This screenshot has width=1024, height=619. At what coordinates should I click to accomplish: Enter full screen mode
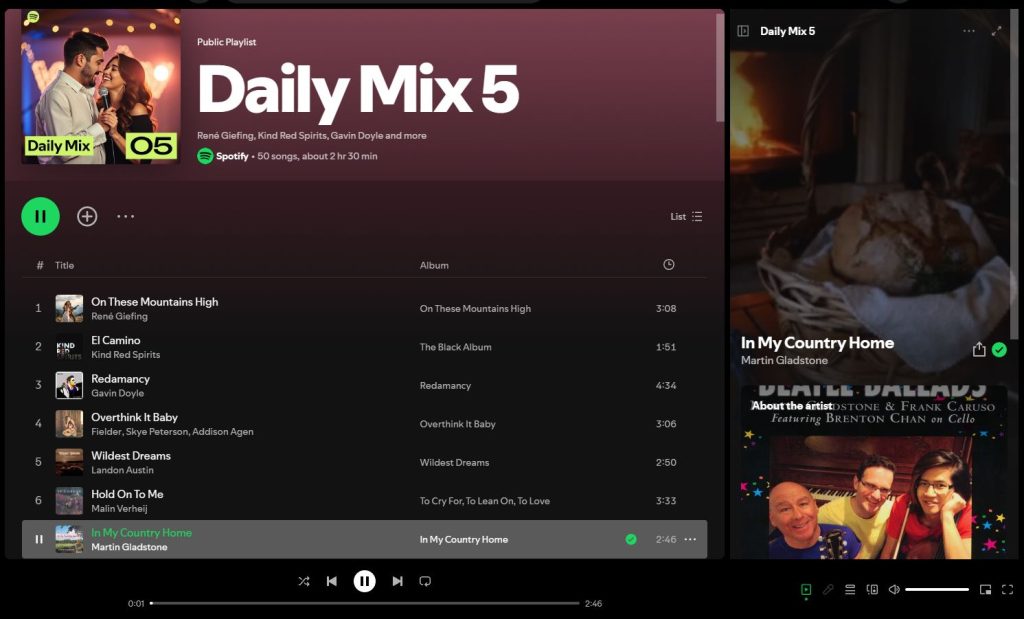(1008, 590)
